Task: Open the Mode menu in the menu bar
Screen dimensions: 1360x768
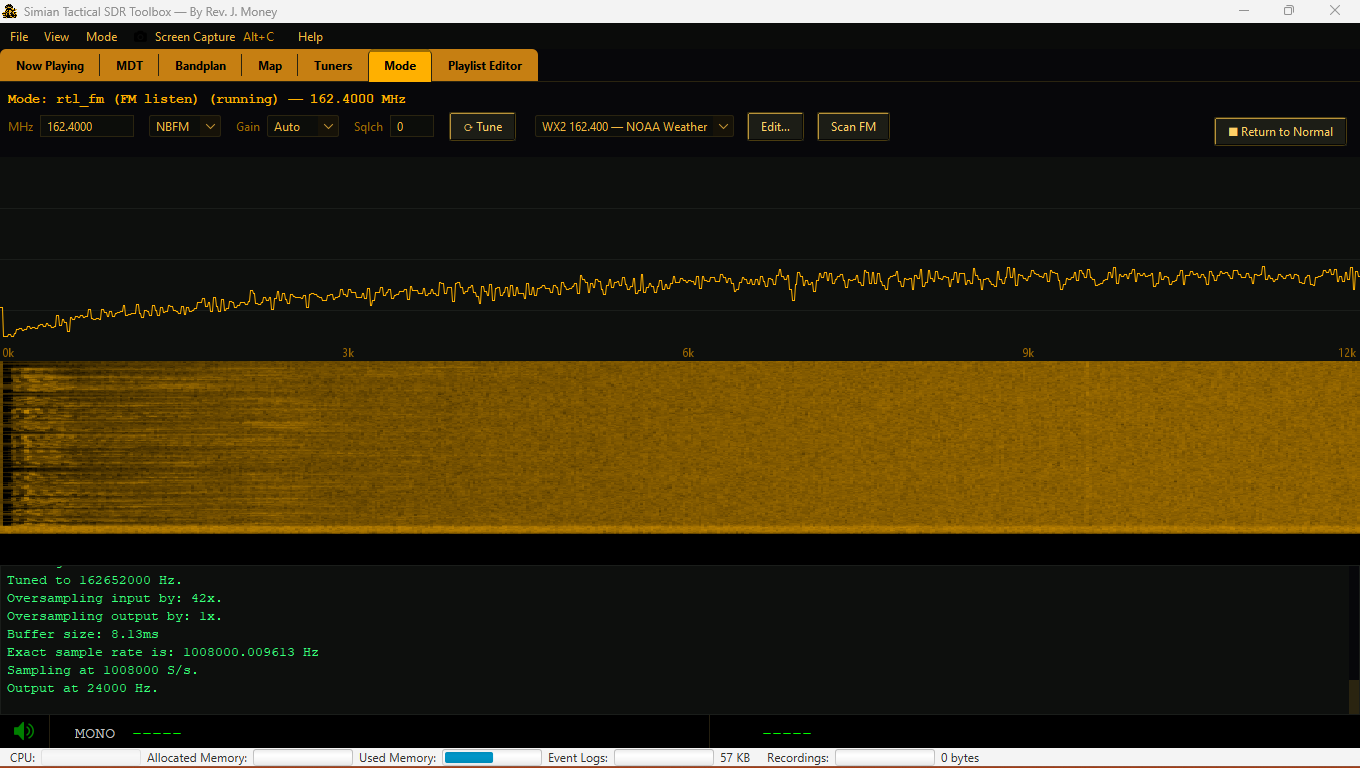Action: coord(101,37)
